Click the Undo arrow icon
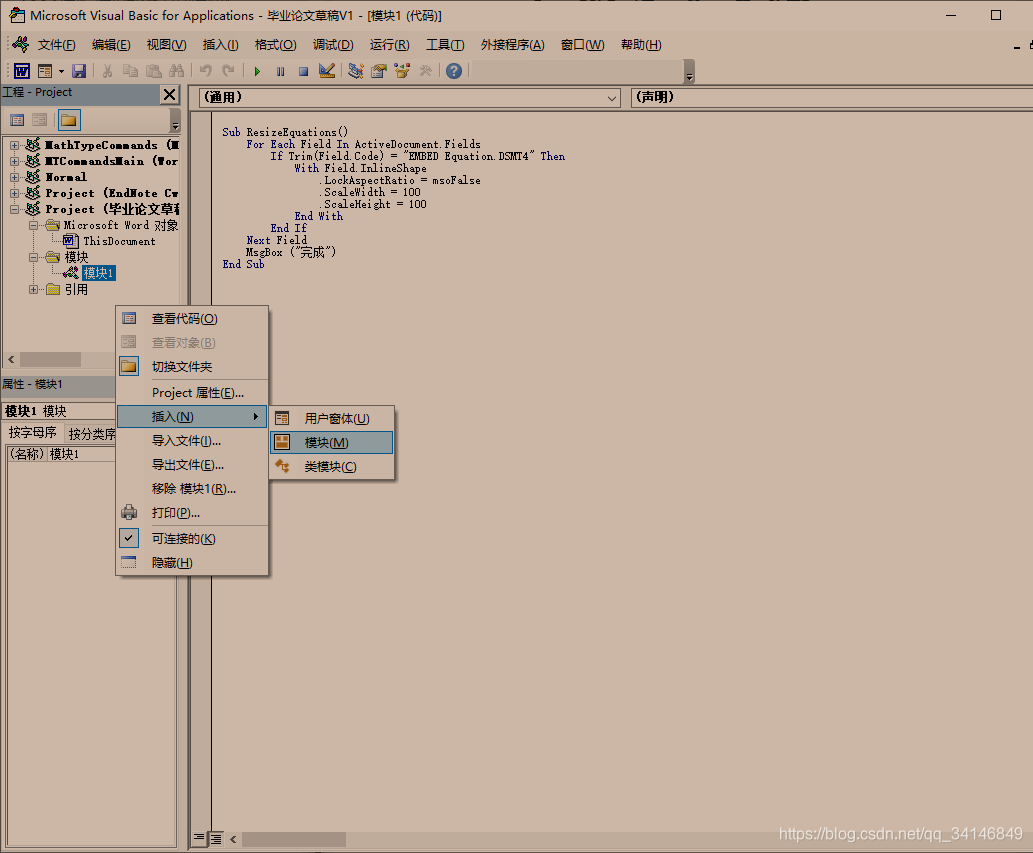This screenshot has width=1033, height=853. point(206,71)
